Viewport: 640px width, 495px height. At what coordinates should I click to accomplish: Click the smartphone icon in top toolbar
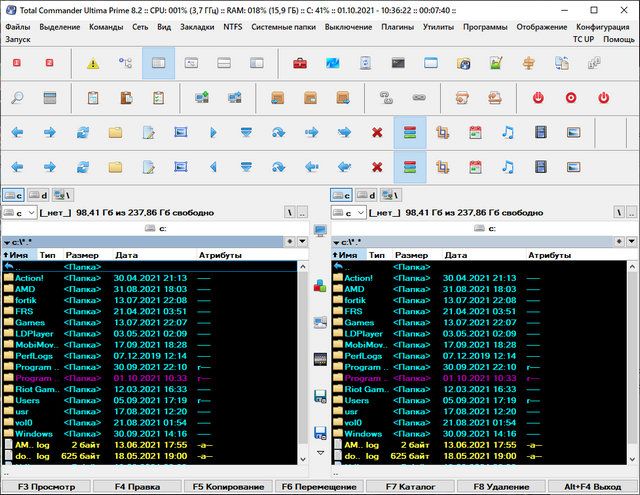[x=365, y=63]
